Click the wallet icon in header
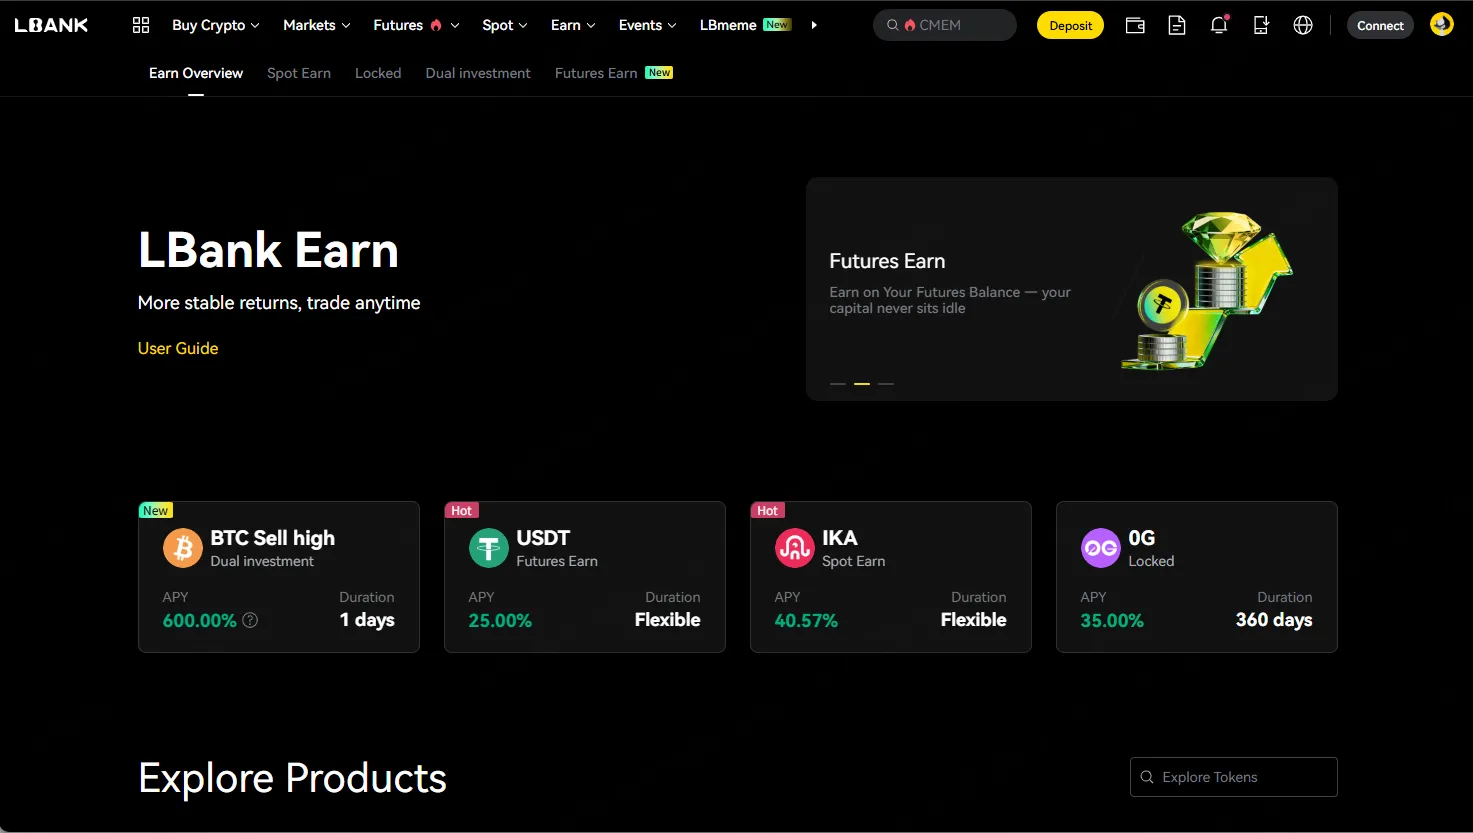Viewport: 1473px width, 833px height. tap(1135, 26)
